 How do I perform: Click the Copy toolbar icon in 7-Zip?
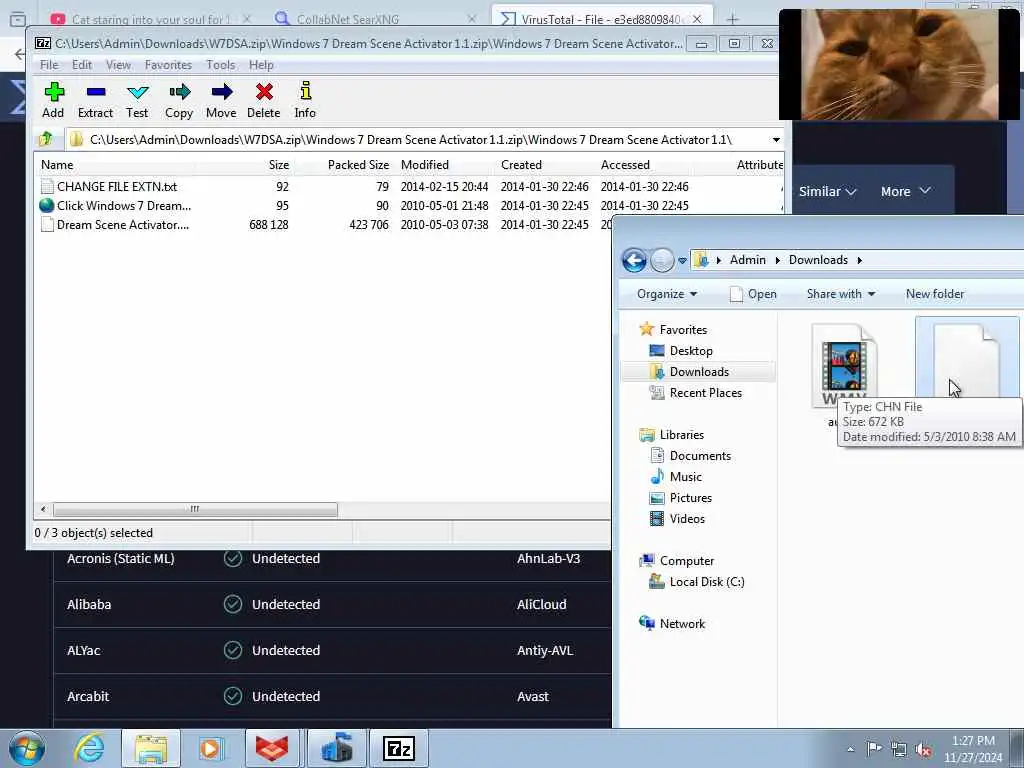click(179, 100)
